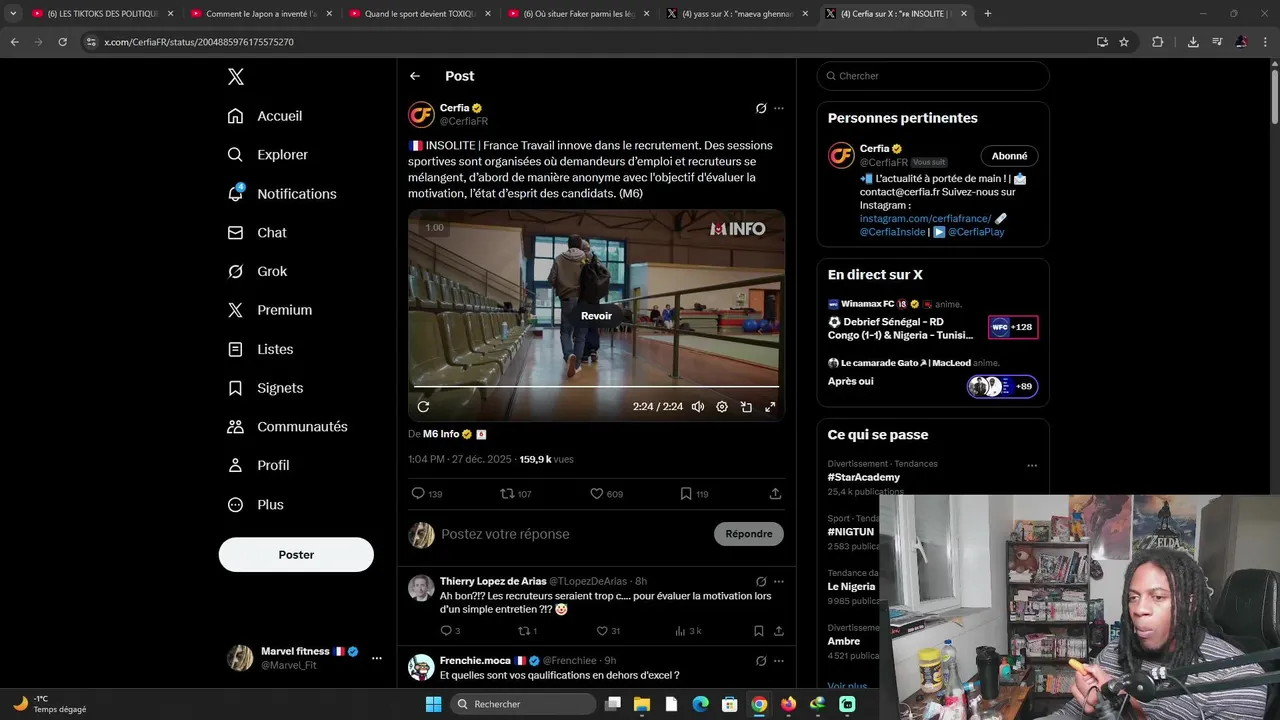Repost Thierry Lopez's reply

point(527,631)
